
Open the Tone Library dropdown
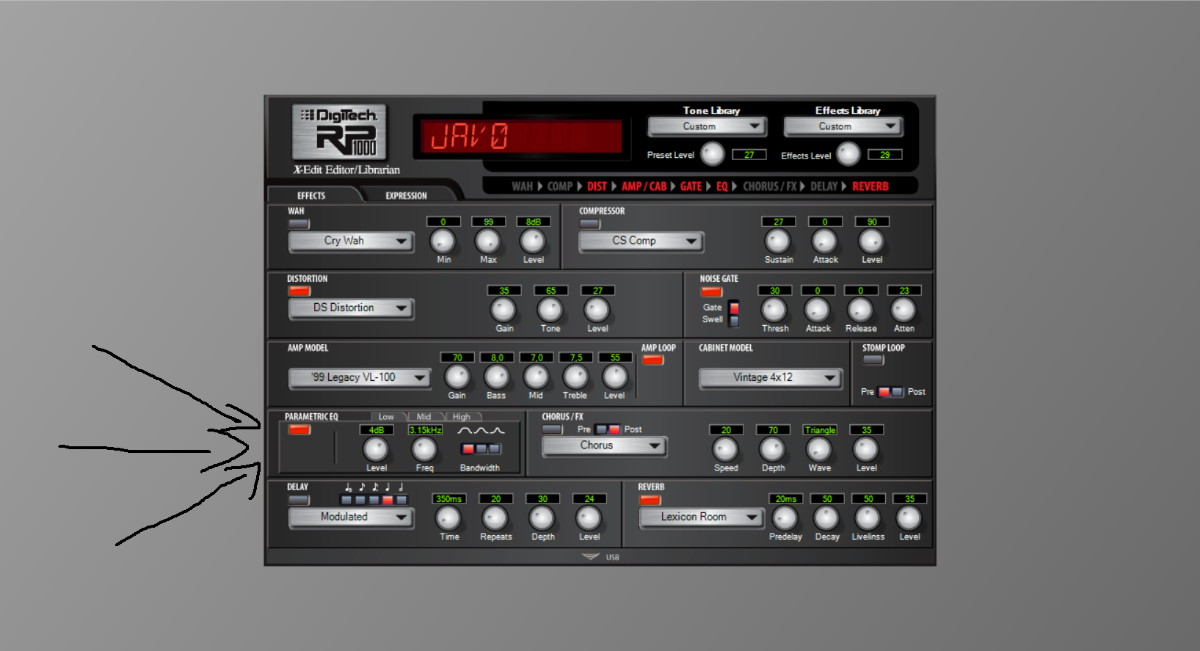pos(707,127)
